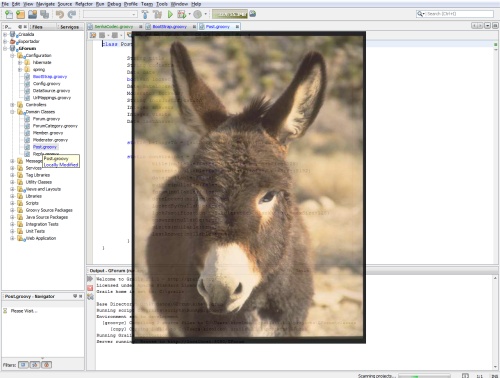Click the red stop icon in Output

pyautogui.click(x=90, y=288)
